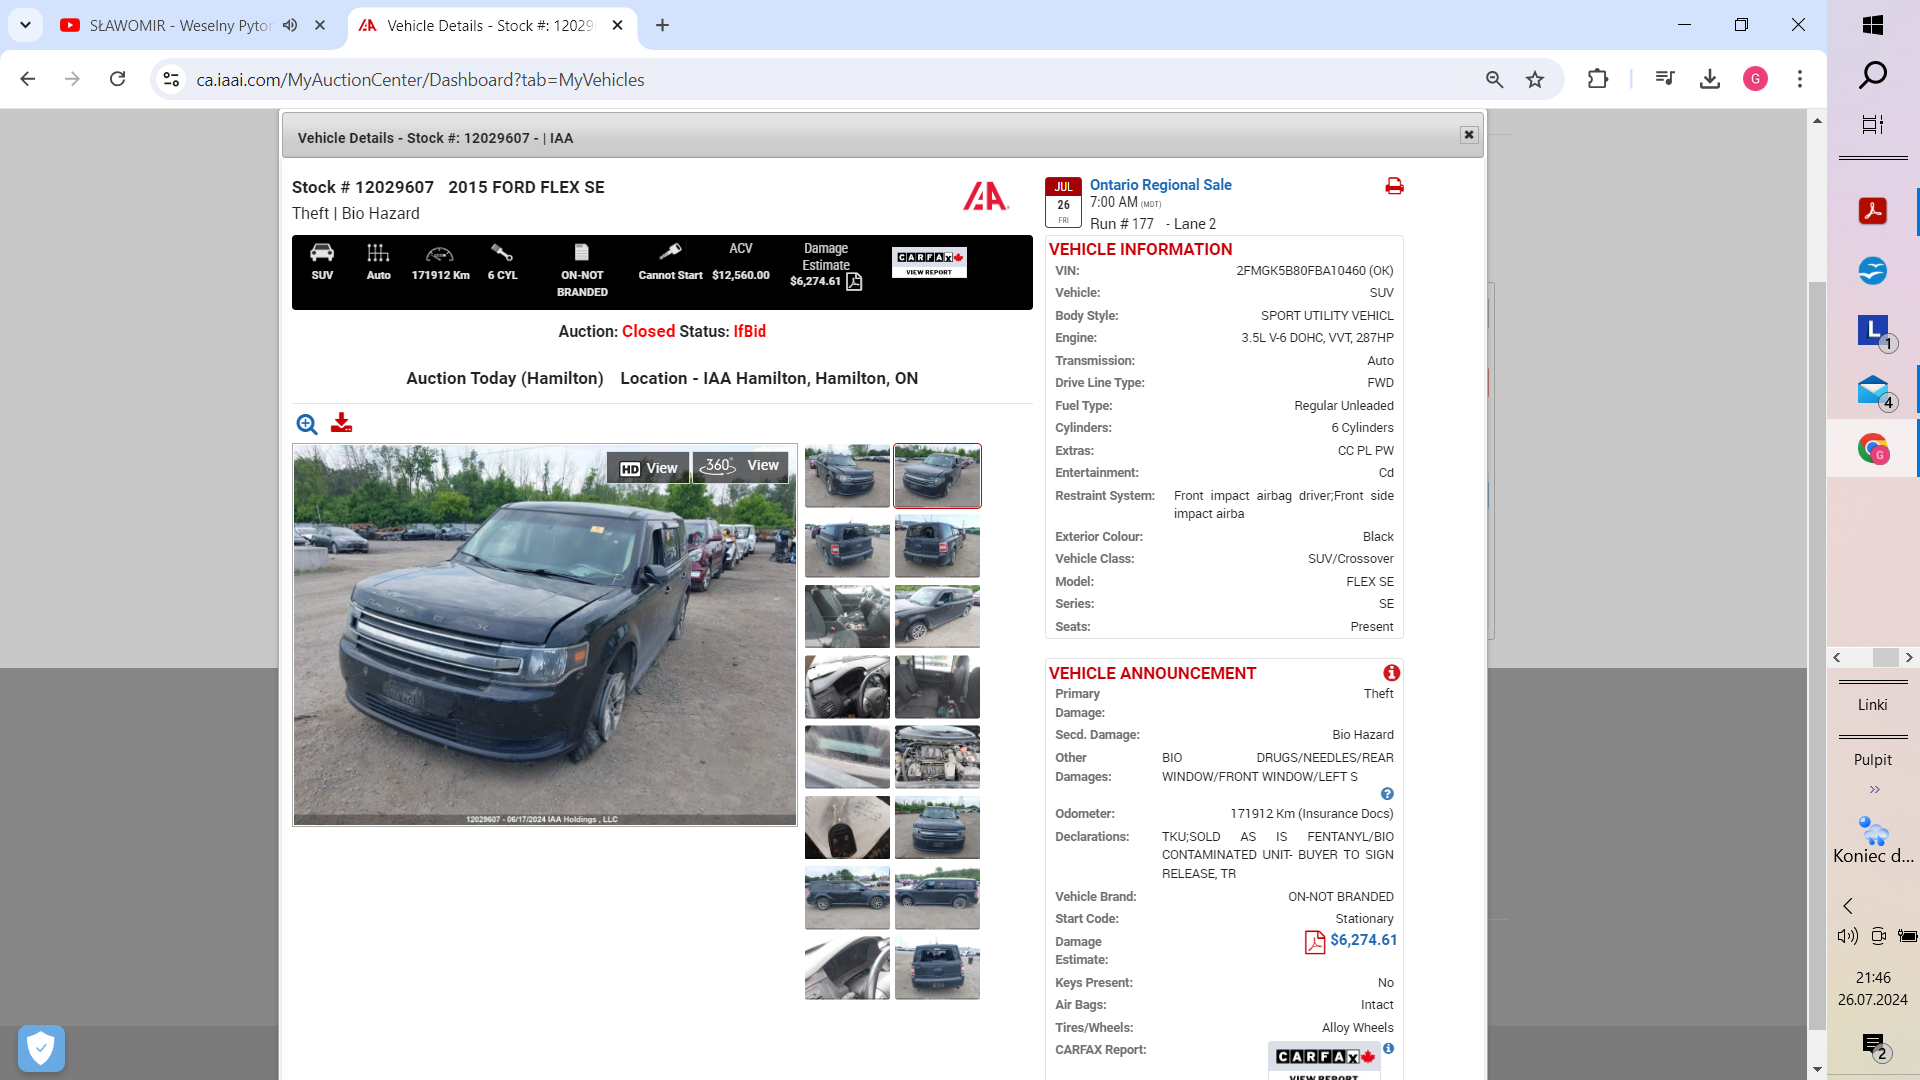Click the Vehicle Announcement info icon

(x=1391, y=673)
